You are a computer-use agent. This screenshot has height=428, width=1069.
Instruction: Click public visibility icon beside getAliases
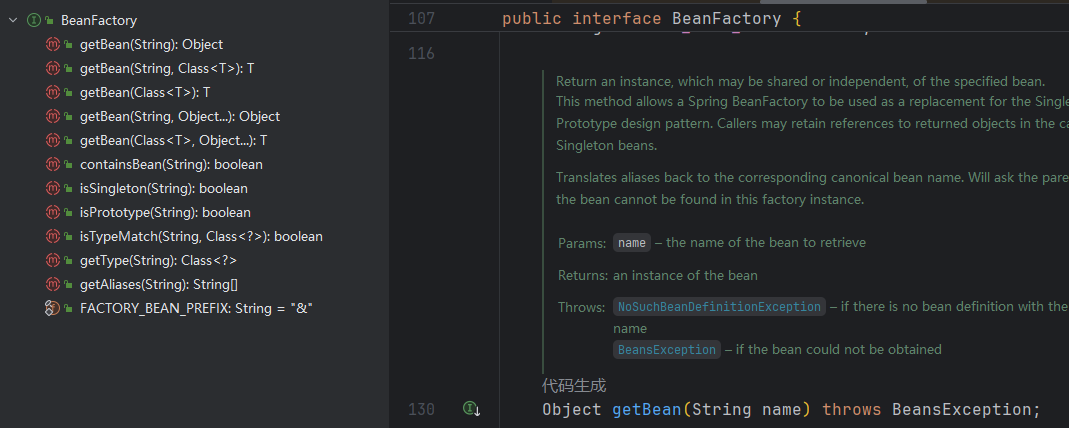click(x=68, y=285)
